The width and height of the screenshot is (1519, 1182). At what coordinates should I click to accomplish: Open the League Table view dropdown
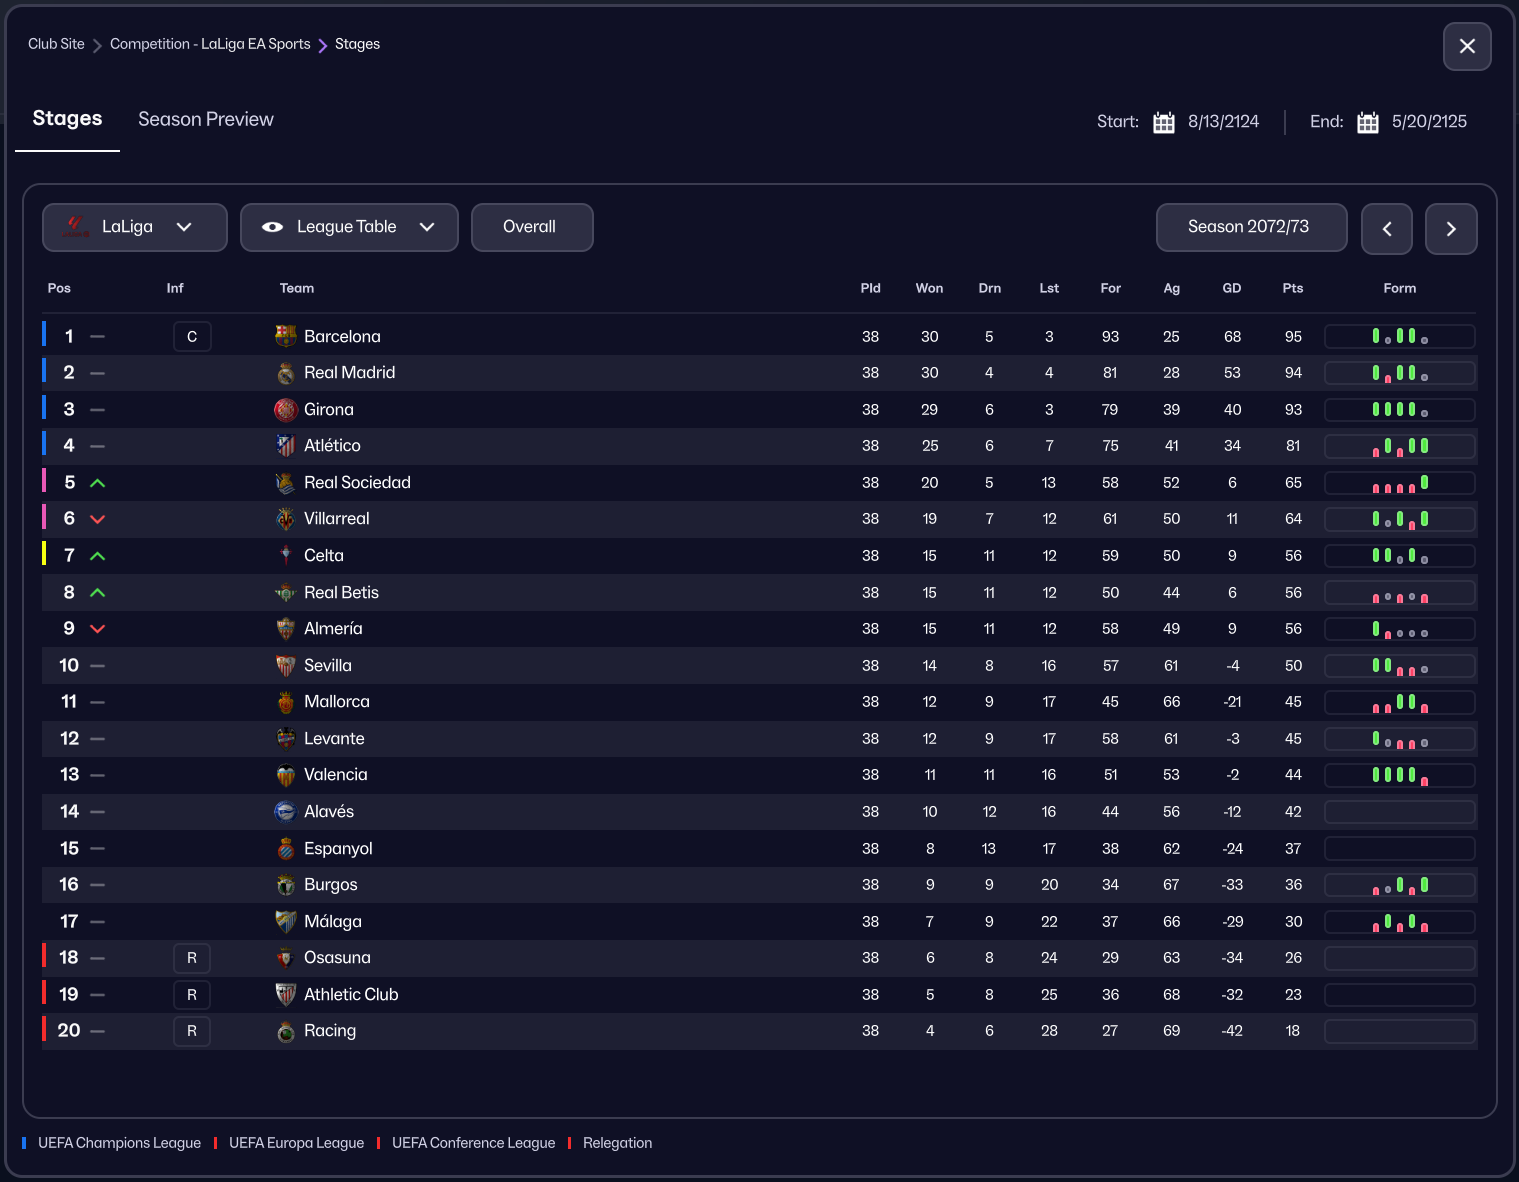point(349,227)
